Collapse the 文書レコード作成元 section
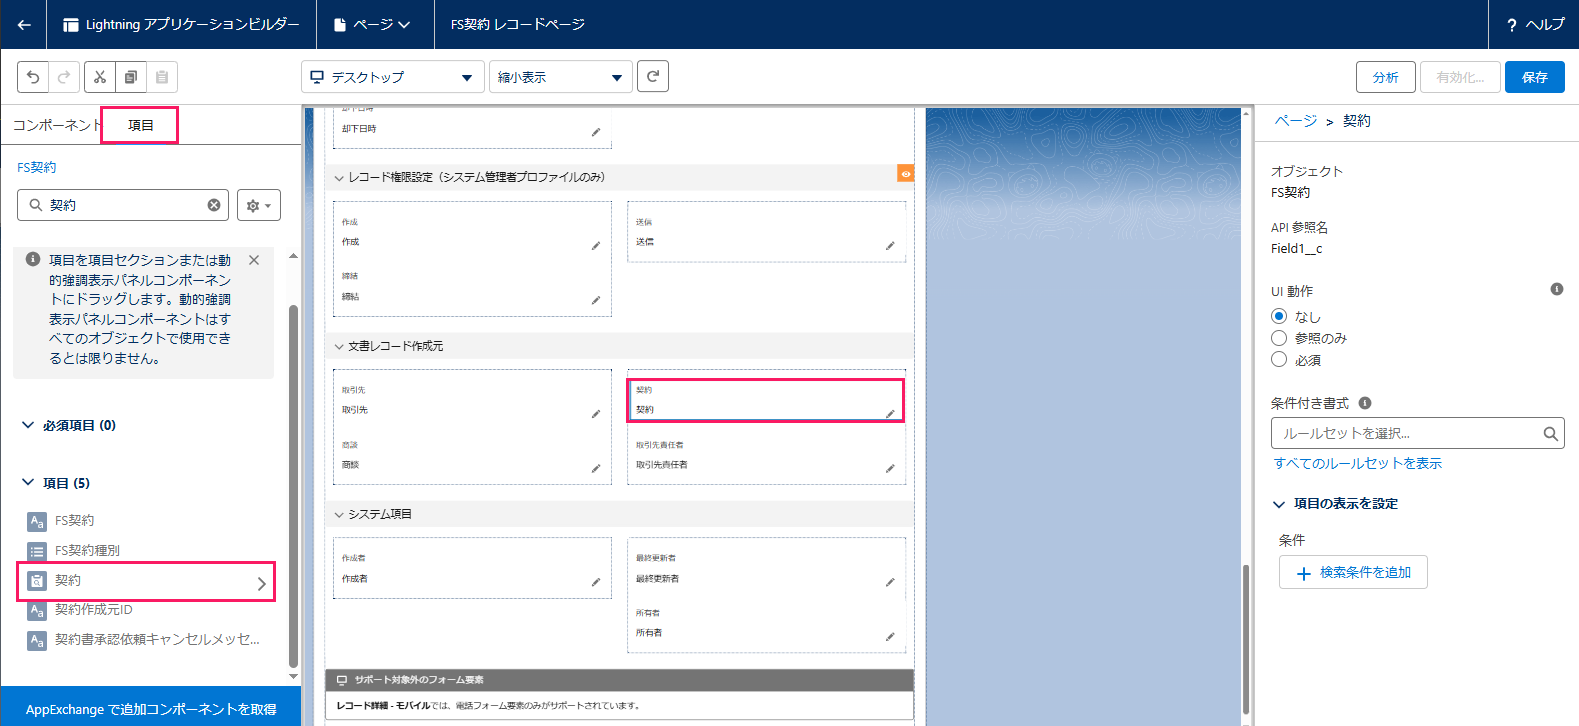The width and height of the screenshot is (1579, 726). coord(339,346)
